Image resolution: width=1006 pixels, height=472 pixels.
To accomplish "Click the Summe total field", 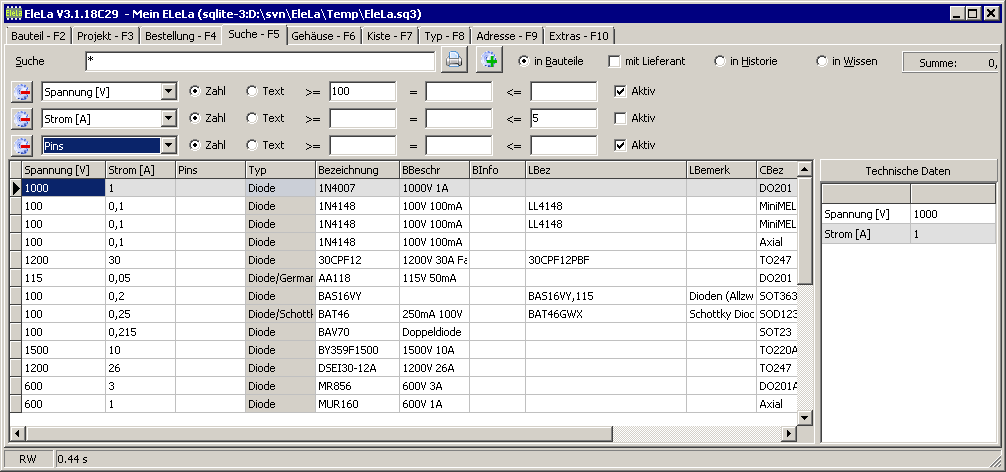I will point(951,62).
